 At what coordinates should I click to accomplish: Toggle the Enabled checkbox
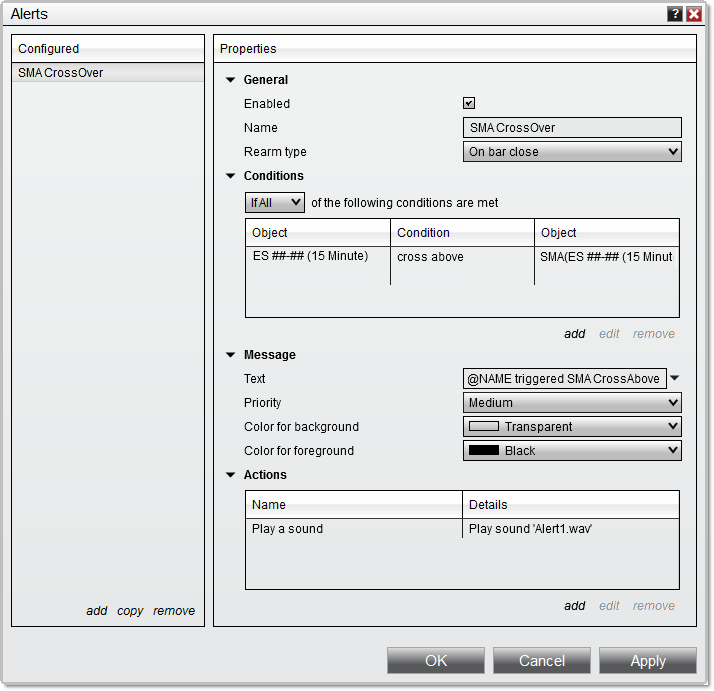[x=469, y=103]
